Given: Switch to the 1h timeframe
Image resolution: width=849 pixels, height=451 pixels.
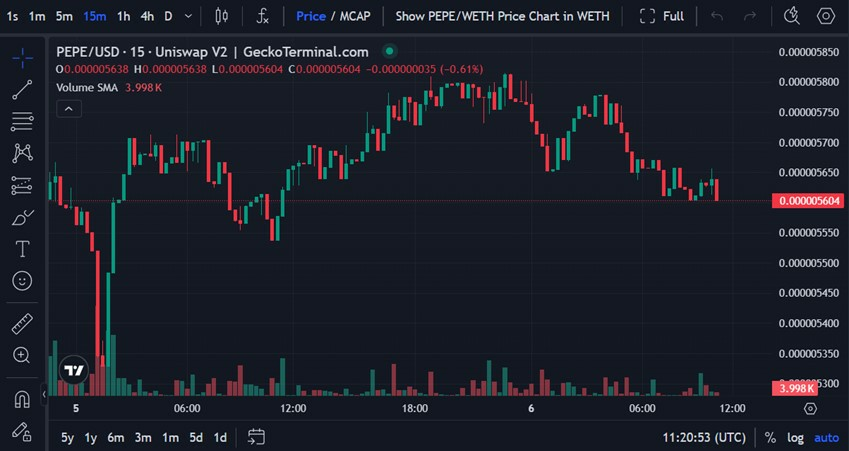Looking at the screenshot, I should click(x=123, y=16).
